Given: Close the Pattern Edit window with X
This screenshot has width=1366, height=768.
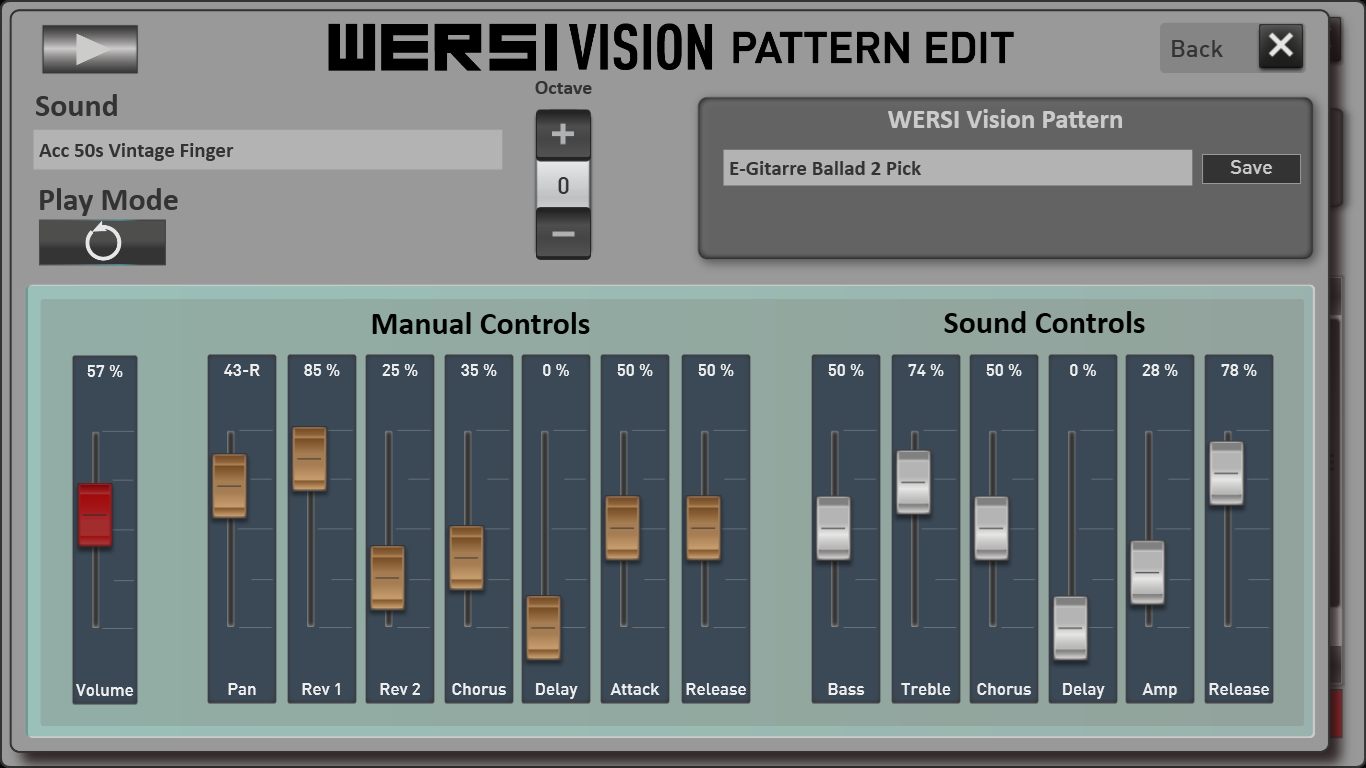Looking at the screenshot, I should pos(1281,46).
